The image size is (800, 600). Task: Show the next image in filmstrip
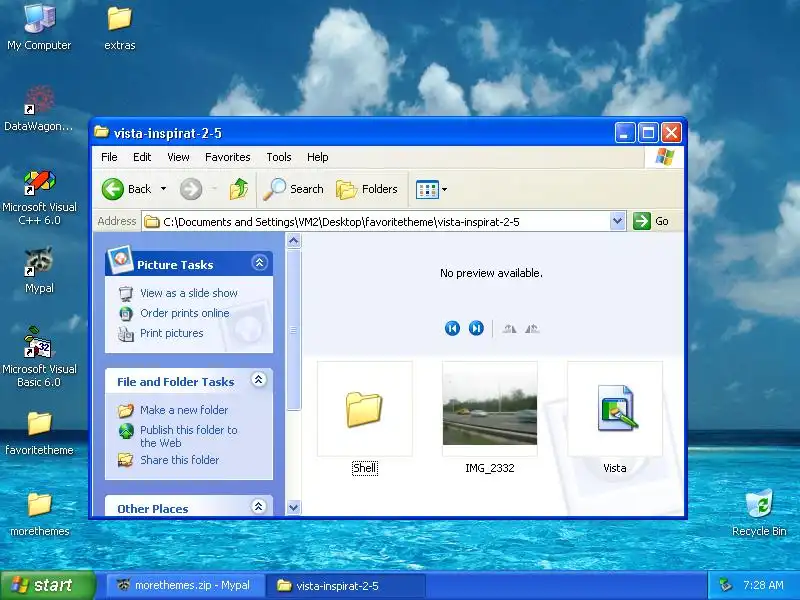coord(476,328)
